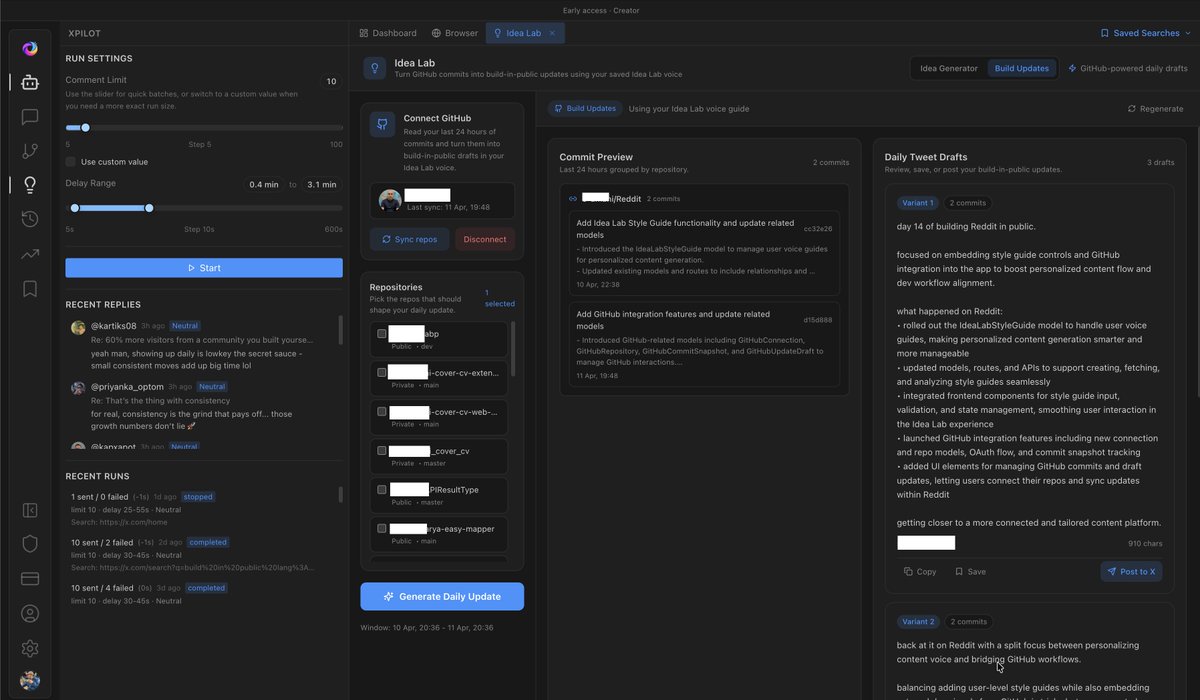Click the profile avatar at sidebar bottom
The height and width of the screenshot is (700, 1200).
pos(30,681)
